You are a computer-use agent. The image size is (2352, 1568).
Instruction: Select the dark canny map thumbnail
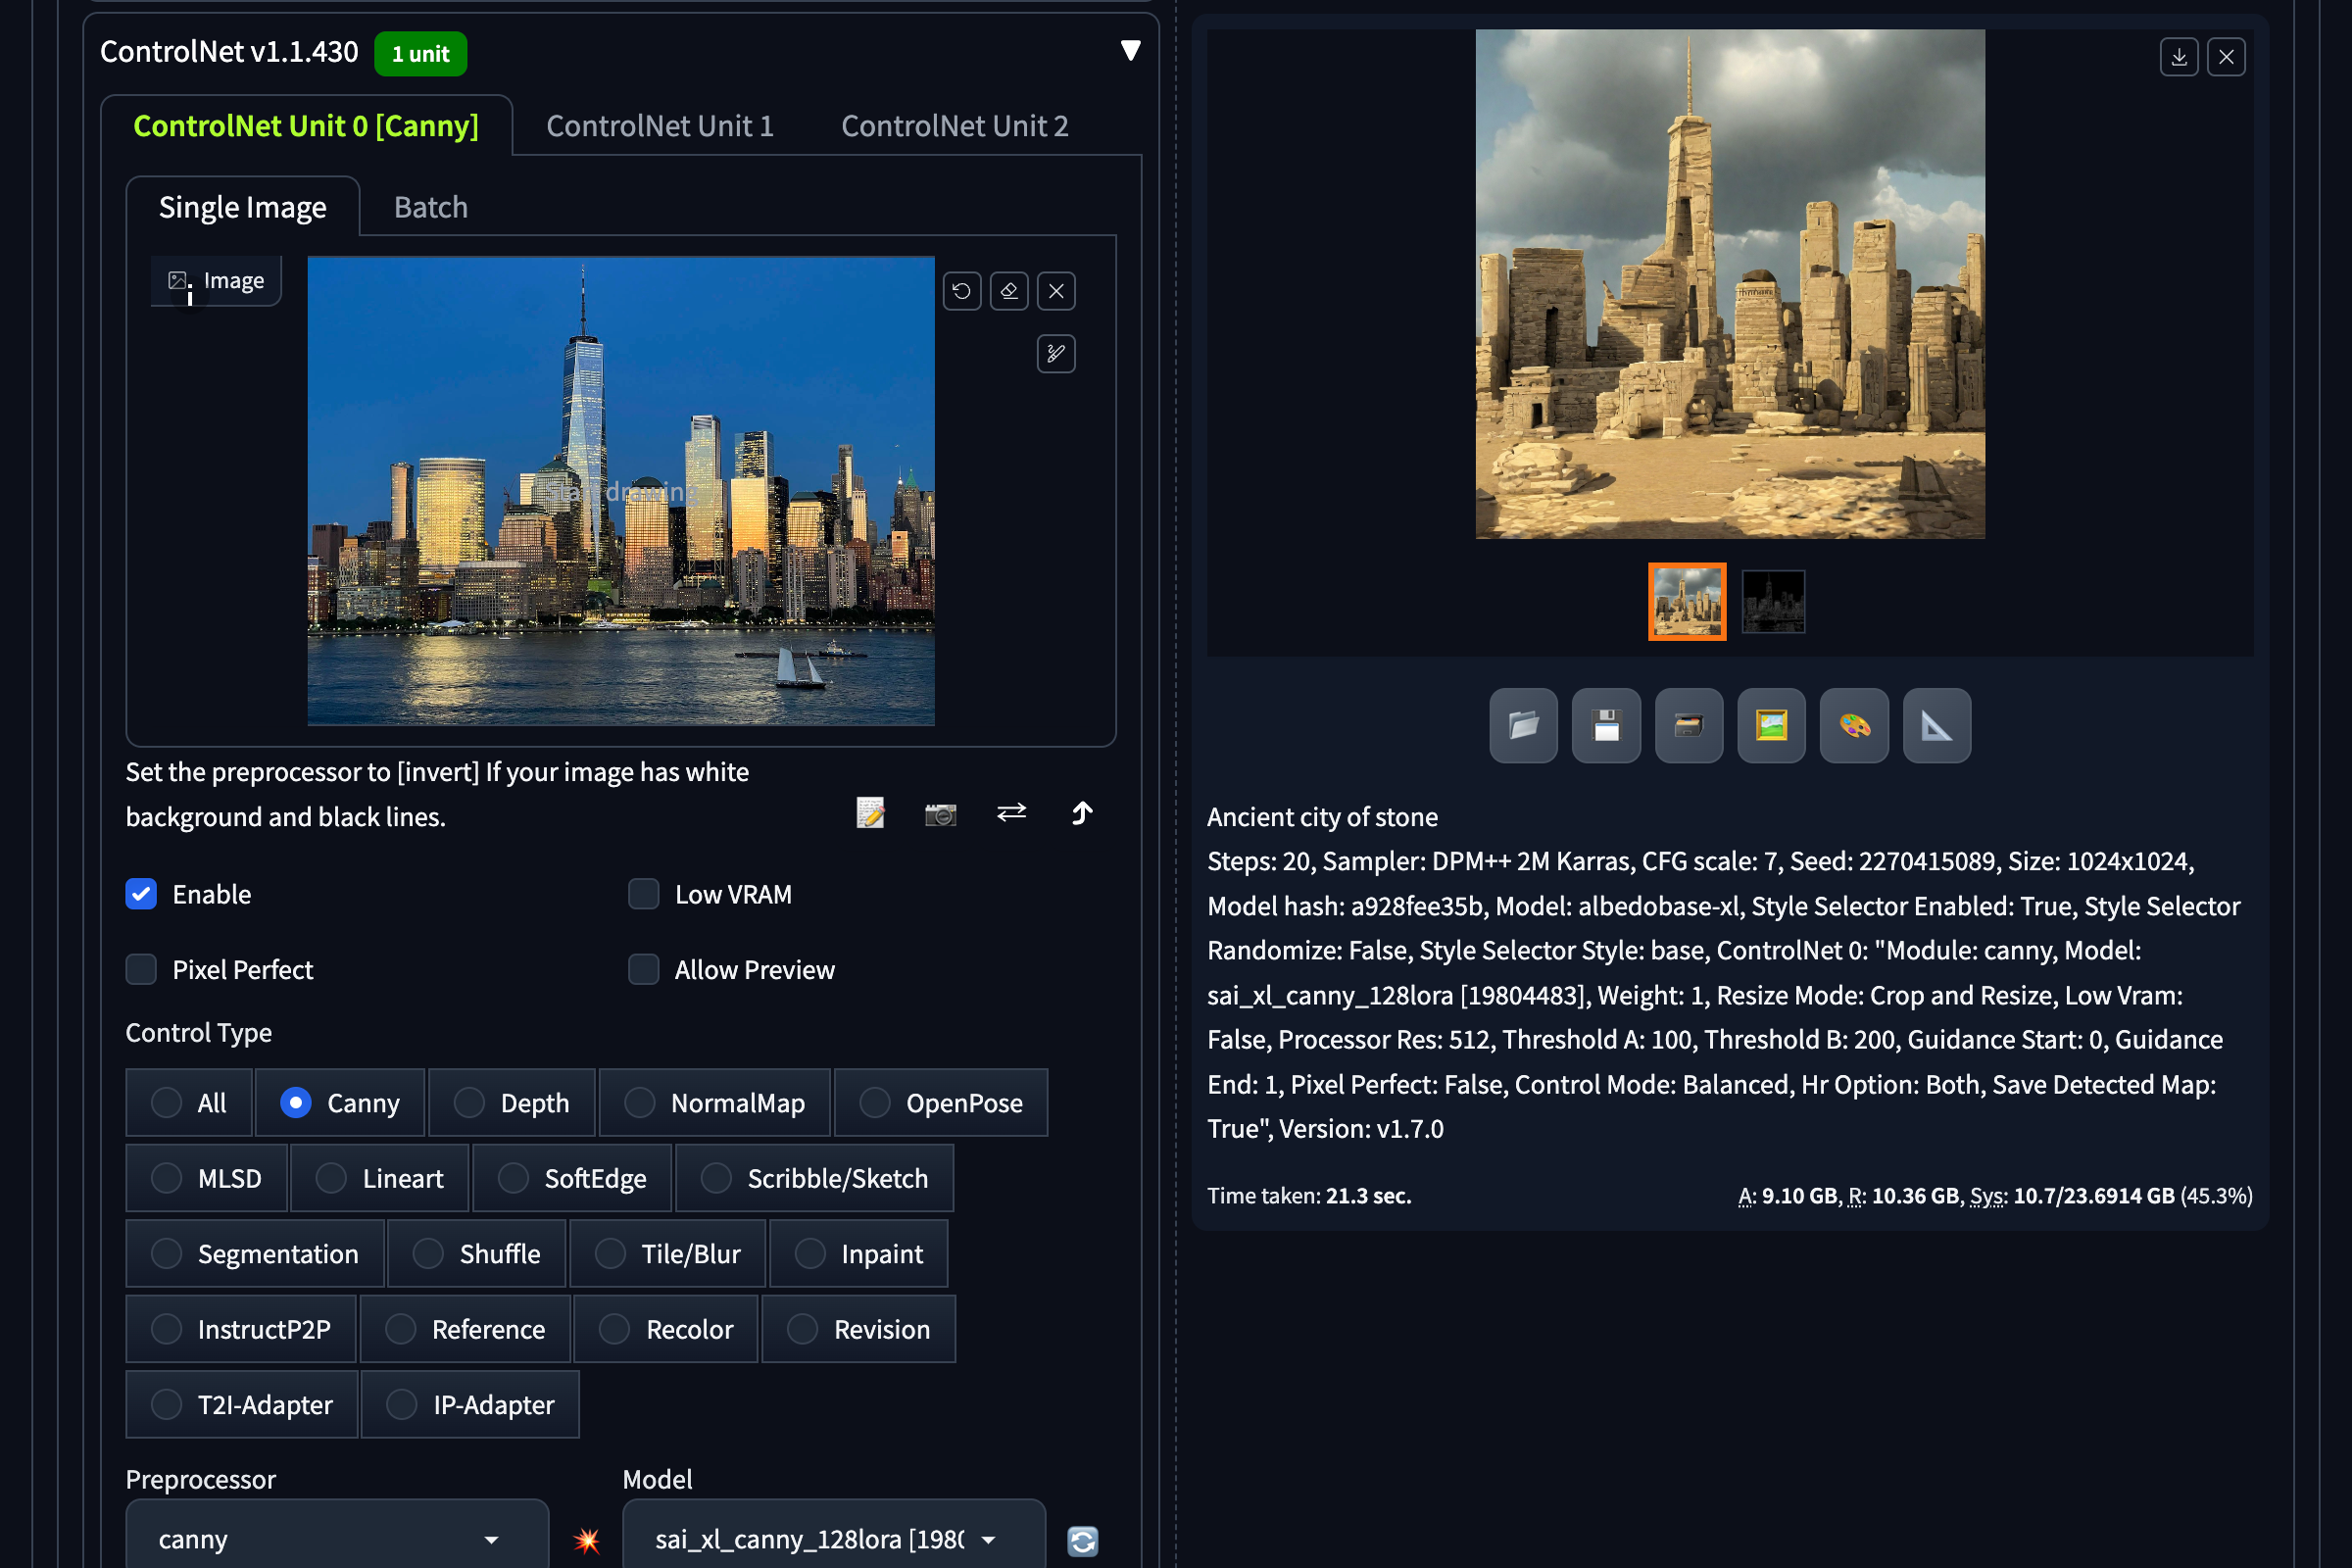[1773, 602]
